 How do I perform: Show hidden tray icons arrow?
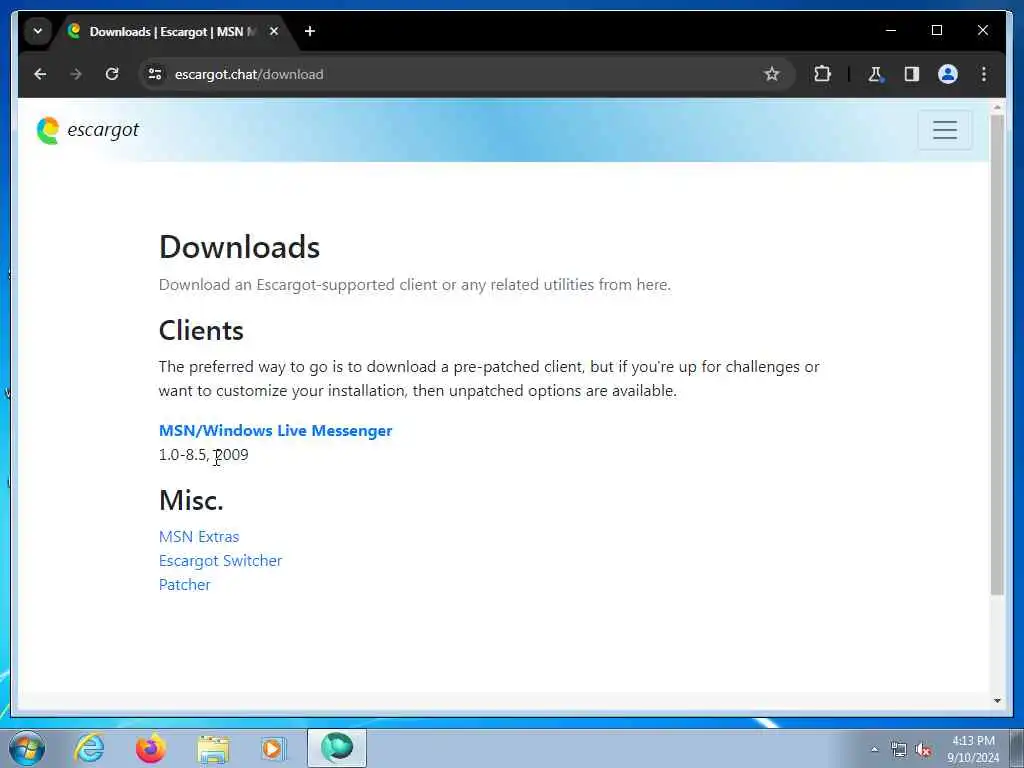pos(874,750)
